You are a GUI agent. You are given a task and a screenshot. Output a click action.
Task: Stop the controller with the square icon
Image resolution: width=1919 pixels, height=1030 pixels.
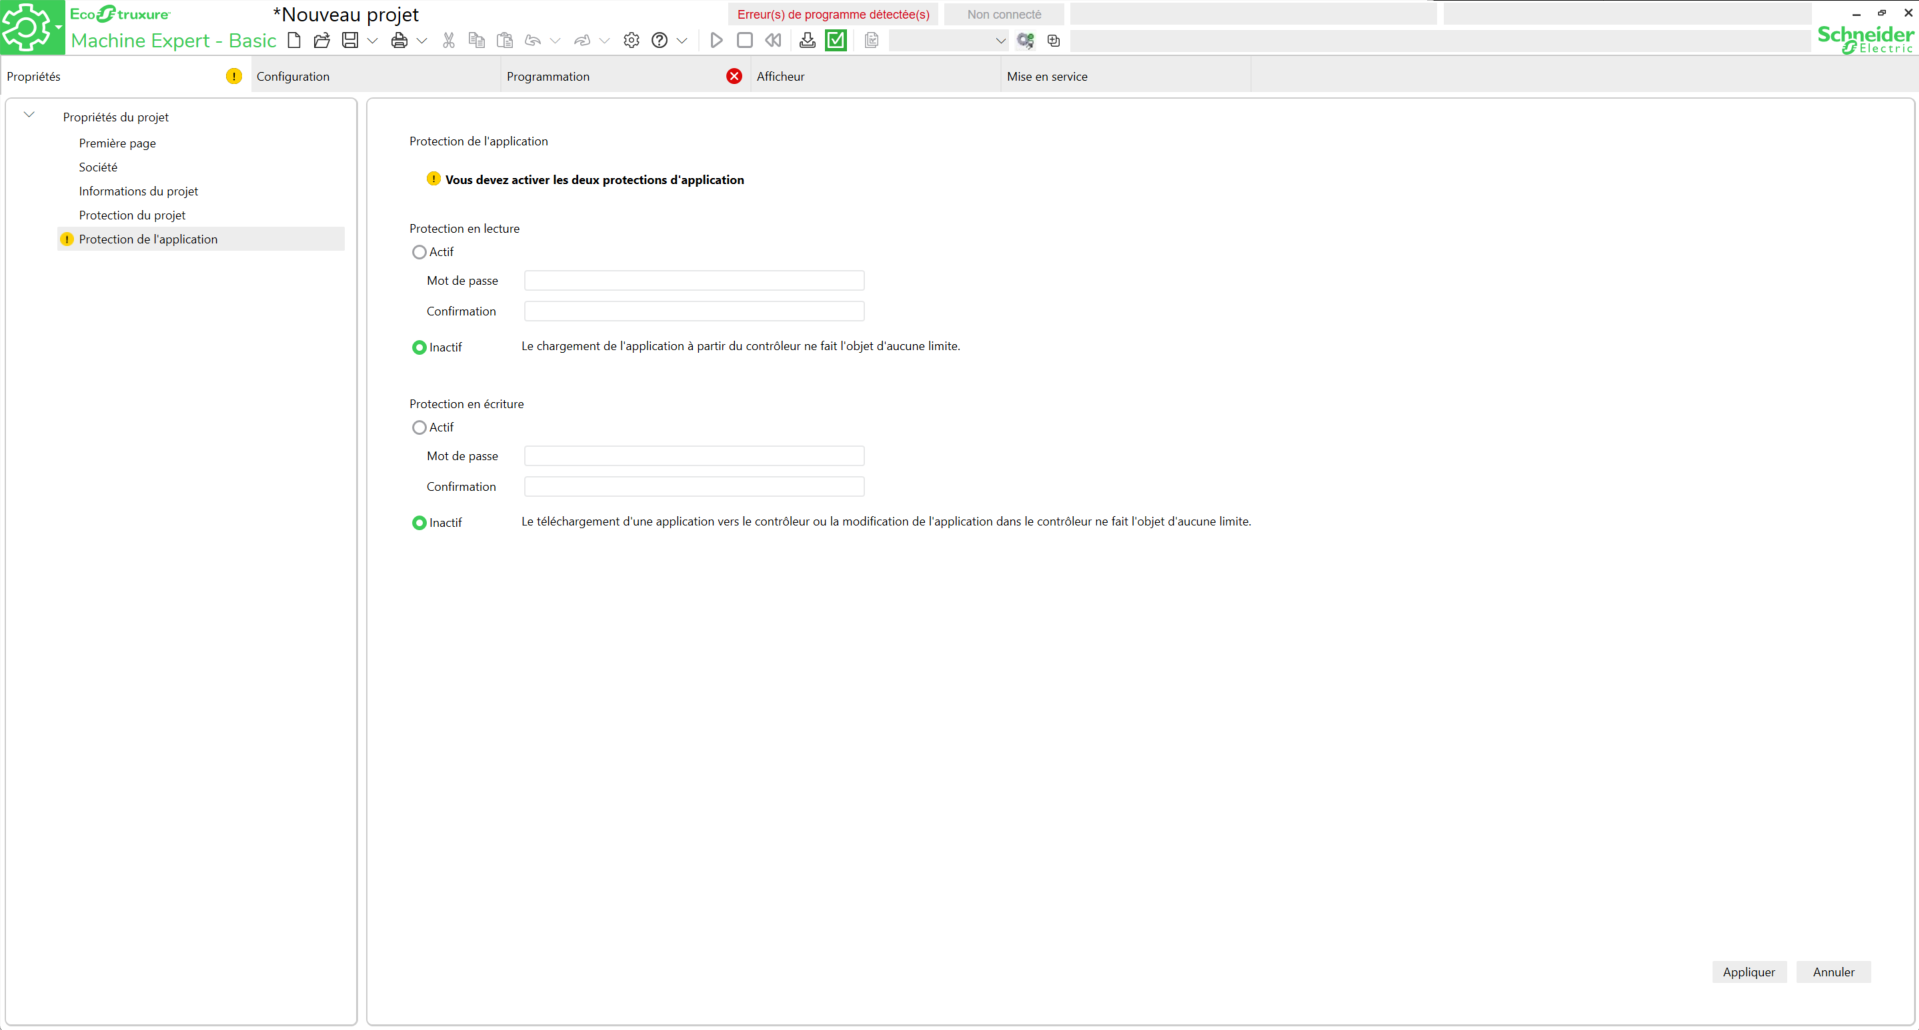[744, 41]
